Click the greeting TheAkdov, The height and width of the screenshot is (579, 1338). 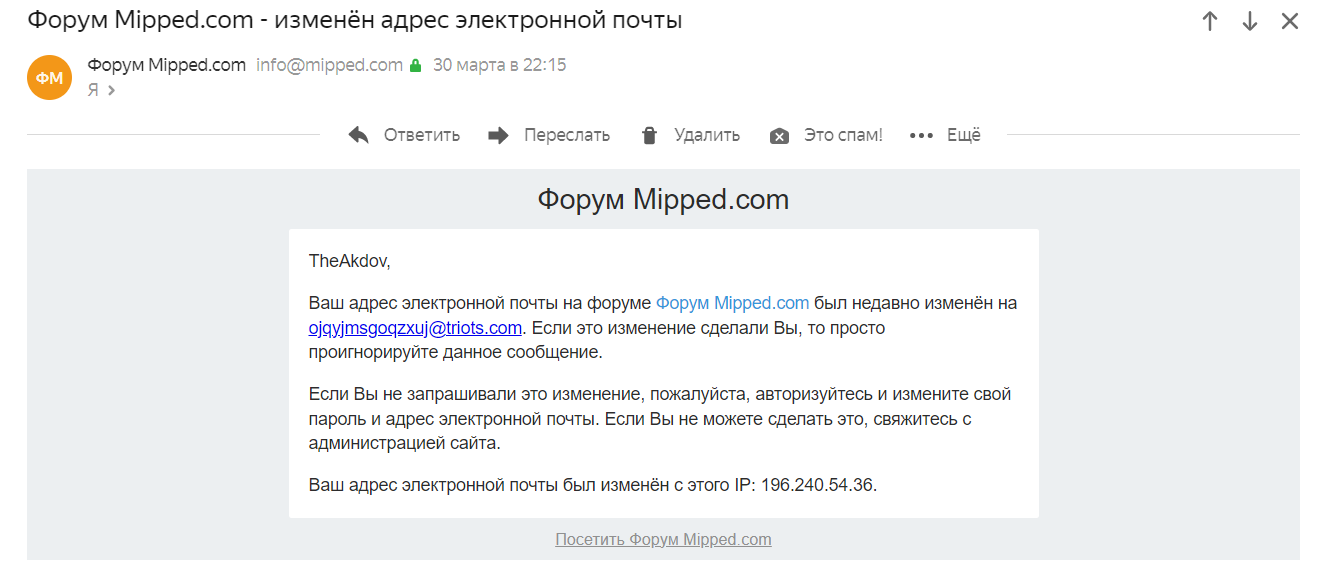point(349,261)
